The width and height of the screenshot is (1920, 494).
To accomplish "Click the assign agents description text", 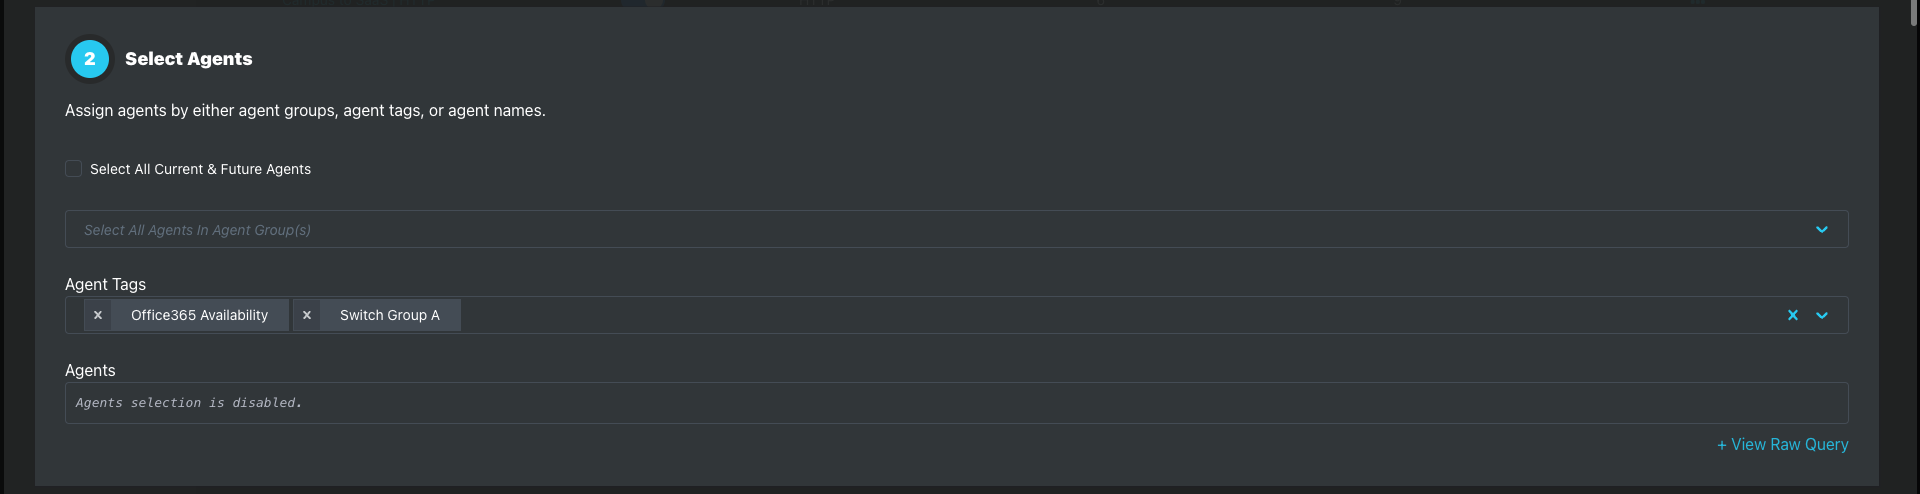I will tap(305, 110).
